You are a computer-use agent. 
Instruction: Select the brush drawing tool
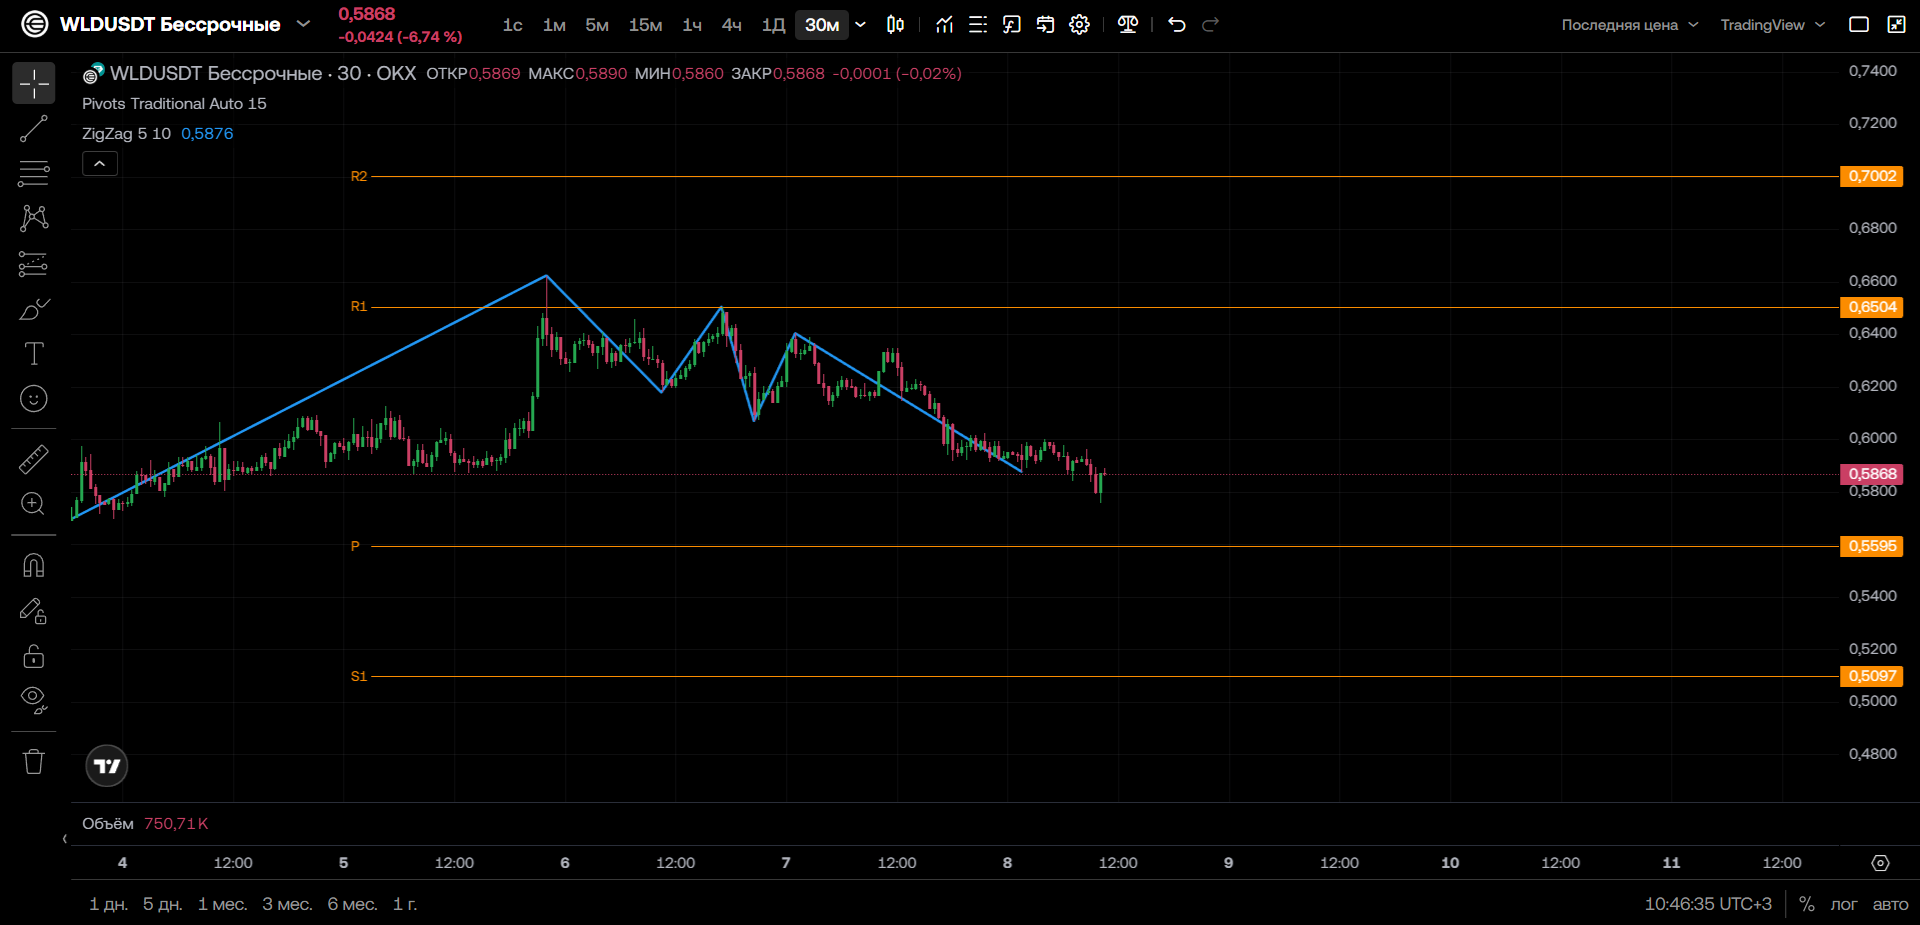34,309
